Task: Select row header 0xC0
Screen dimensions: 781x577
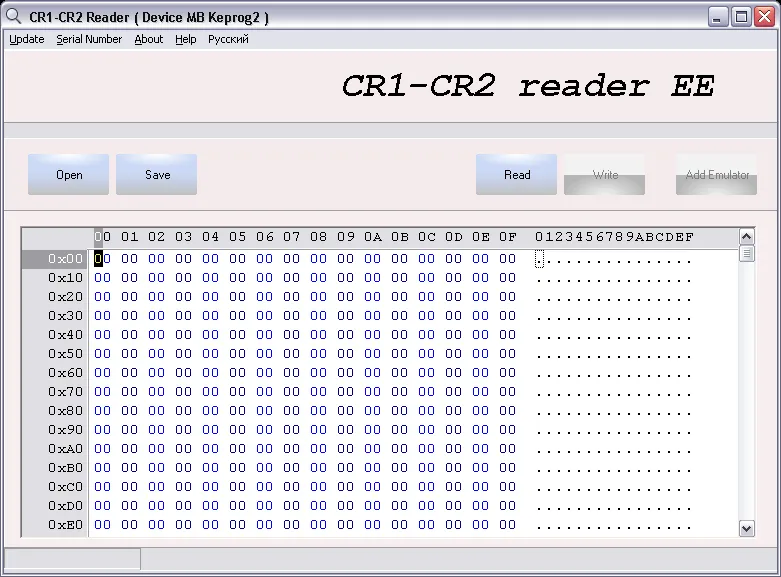Action: (x=55, y=486)
